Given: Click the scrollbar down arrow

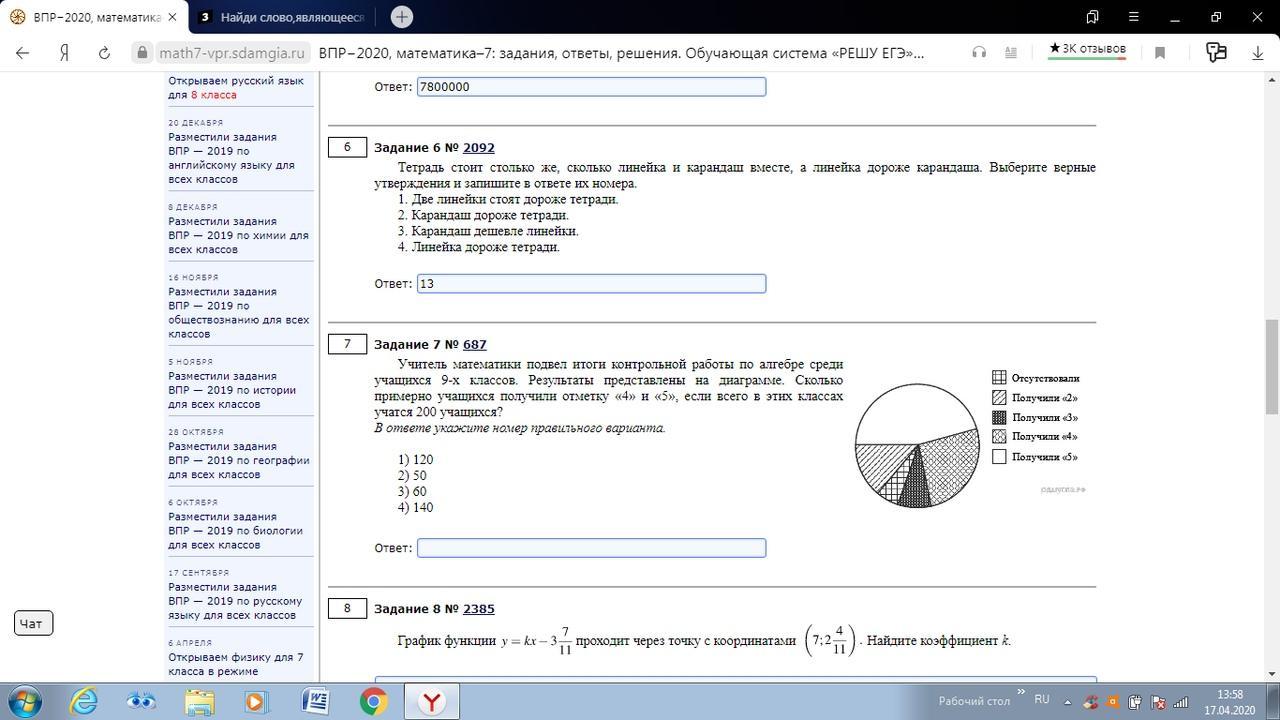Looking at the screenshot, I should click(1272, 674).
